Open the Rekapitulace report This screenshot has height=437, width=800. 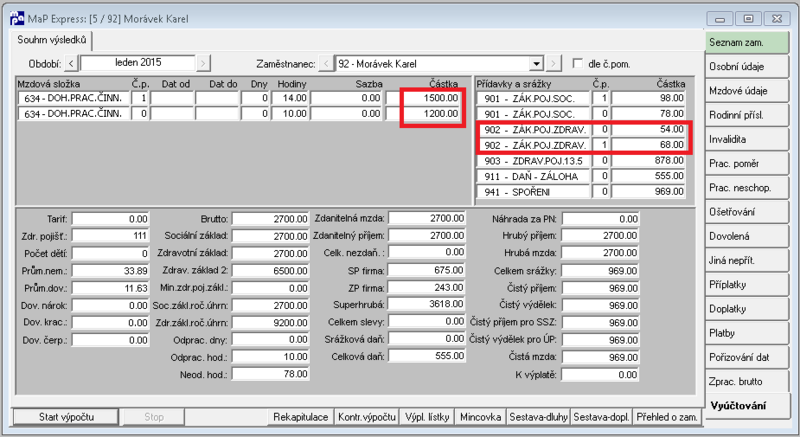[x=301, y=417]
